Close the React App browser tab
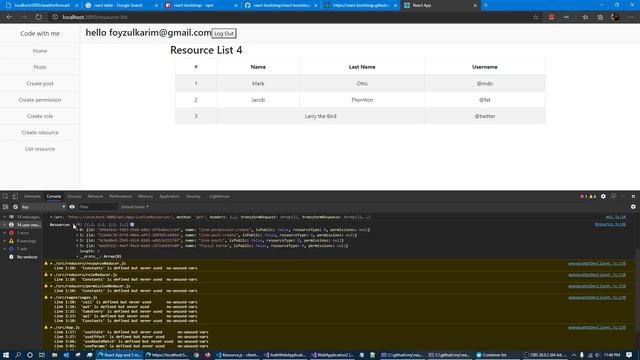 click(x=475, y=5)
